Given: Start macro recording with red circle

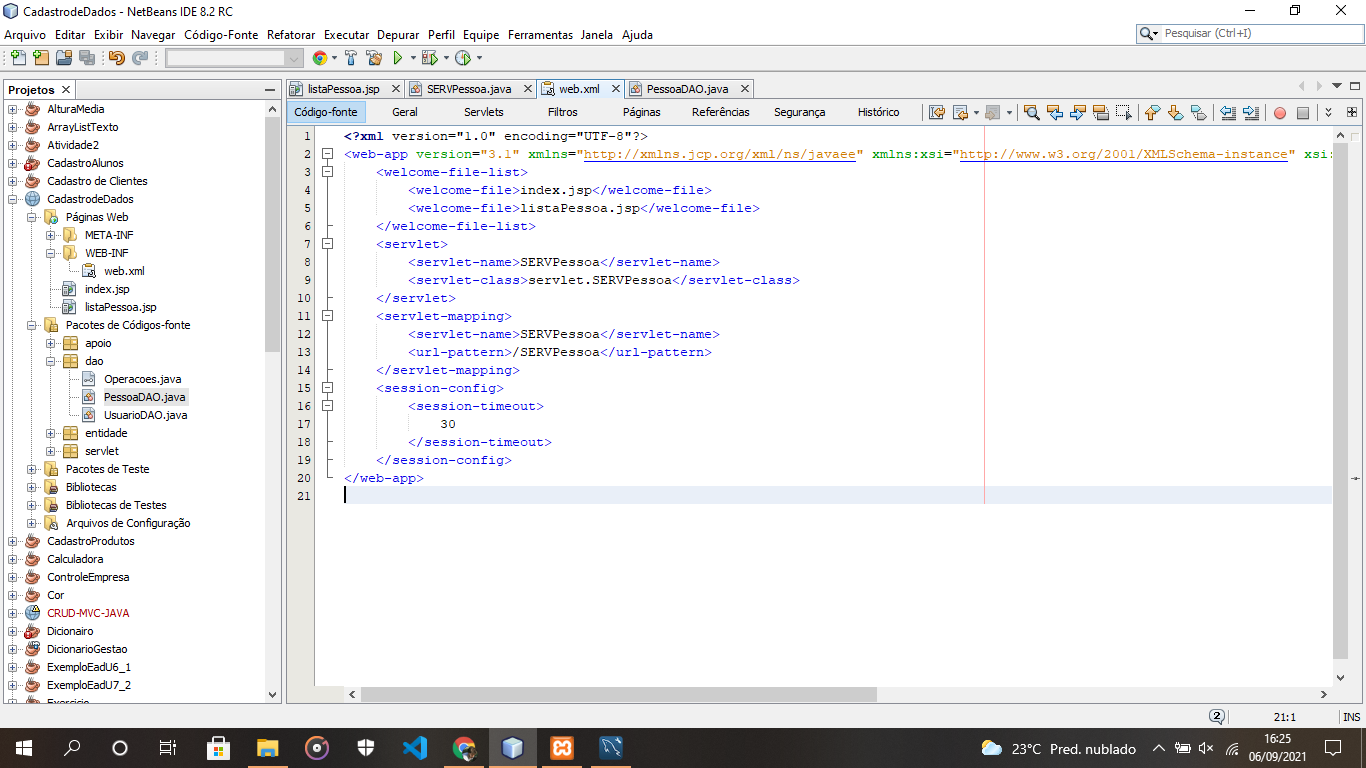Looking at the screenshot, I should 1279,113.
